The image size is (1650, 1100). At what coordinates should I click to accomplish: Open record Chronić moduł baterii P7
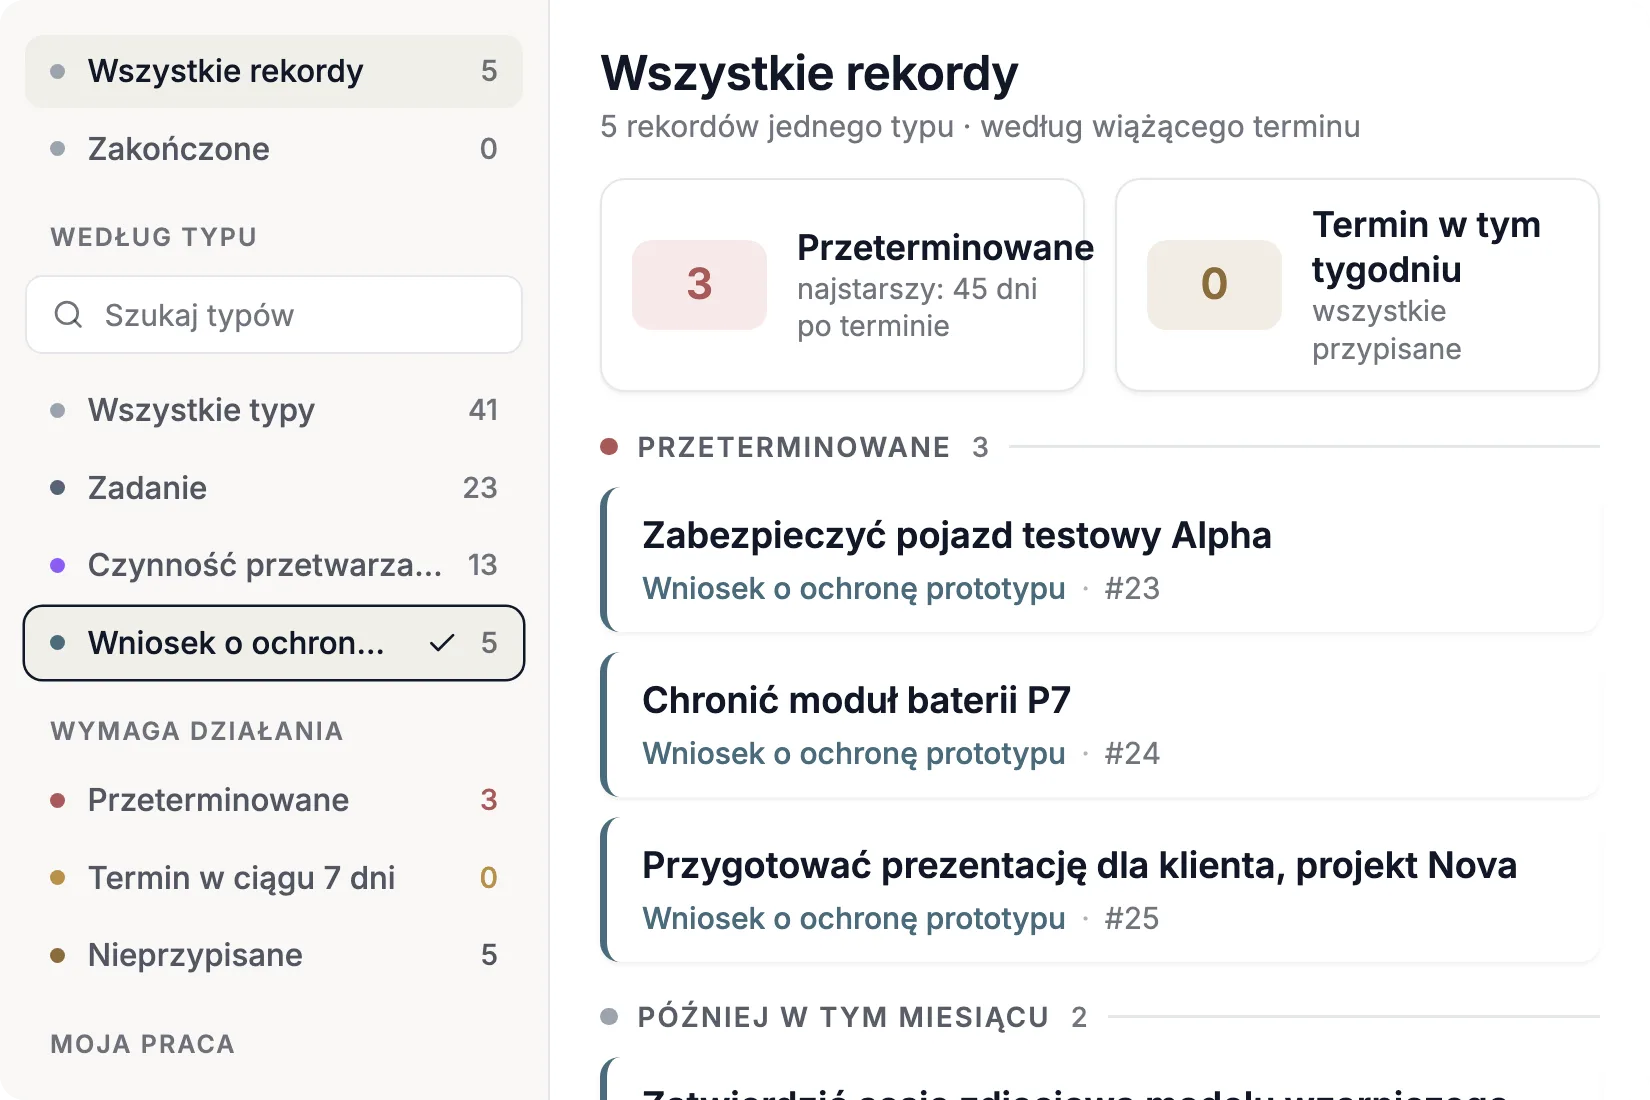coord(1100,725)
